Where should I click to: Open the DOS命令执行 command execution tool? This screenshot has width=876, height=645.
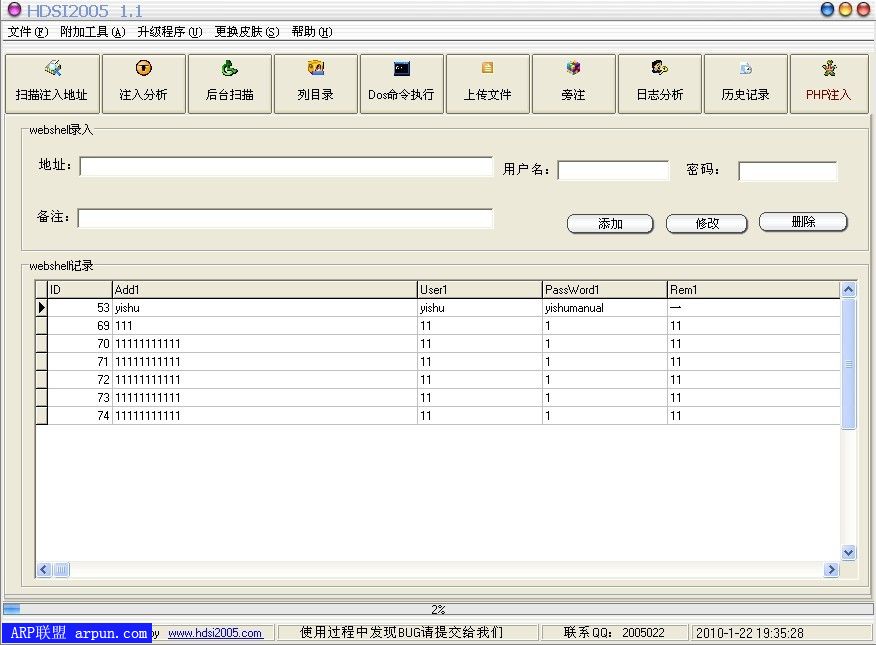pos(402,83)
